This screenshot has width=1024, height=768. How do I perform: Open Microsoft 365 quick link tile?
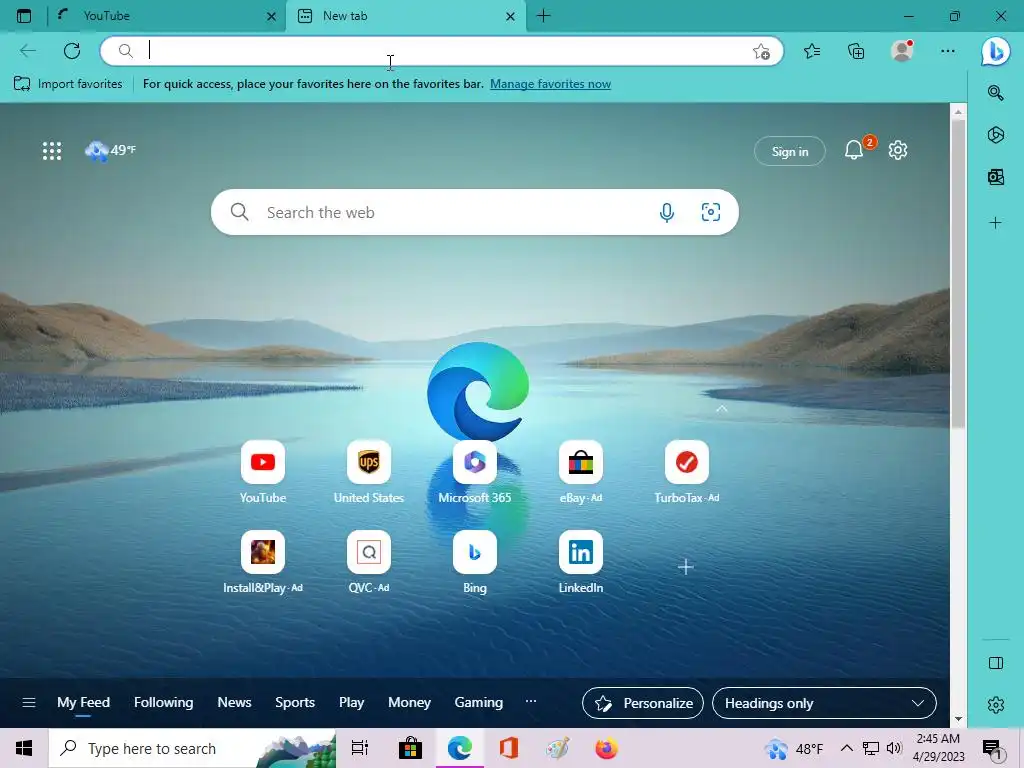[x=475, y=472]
